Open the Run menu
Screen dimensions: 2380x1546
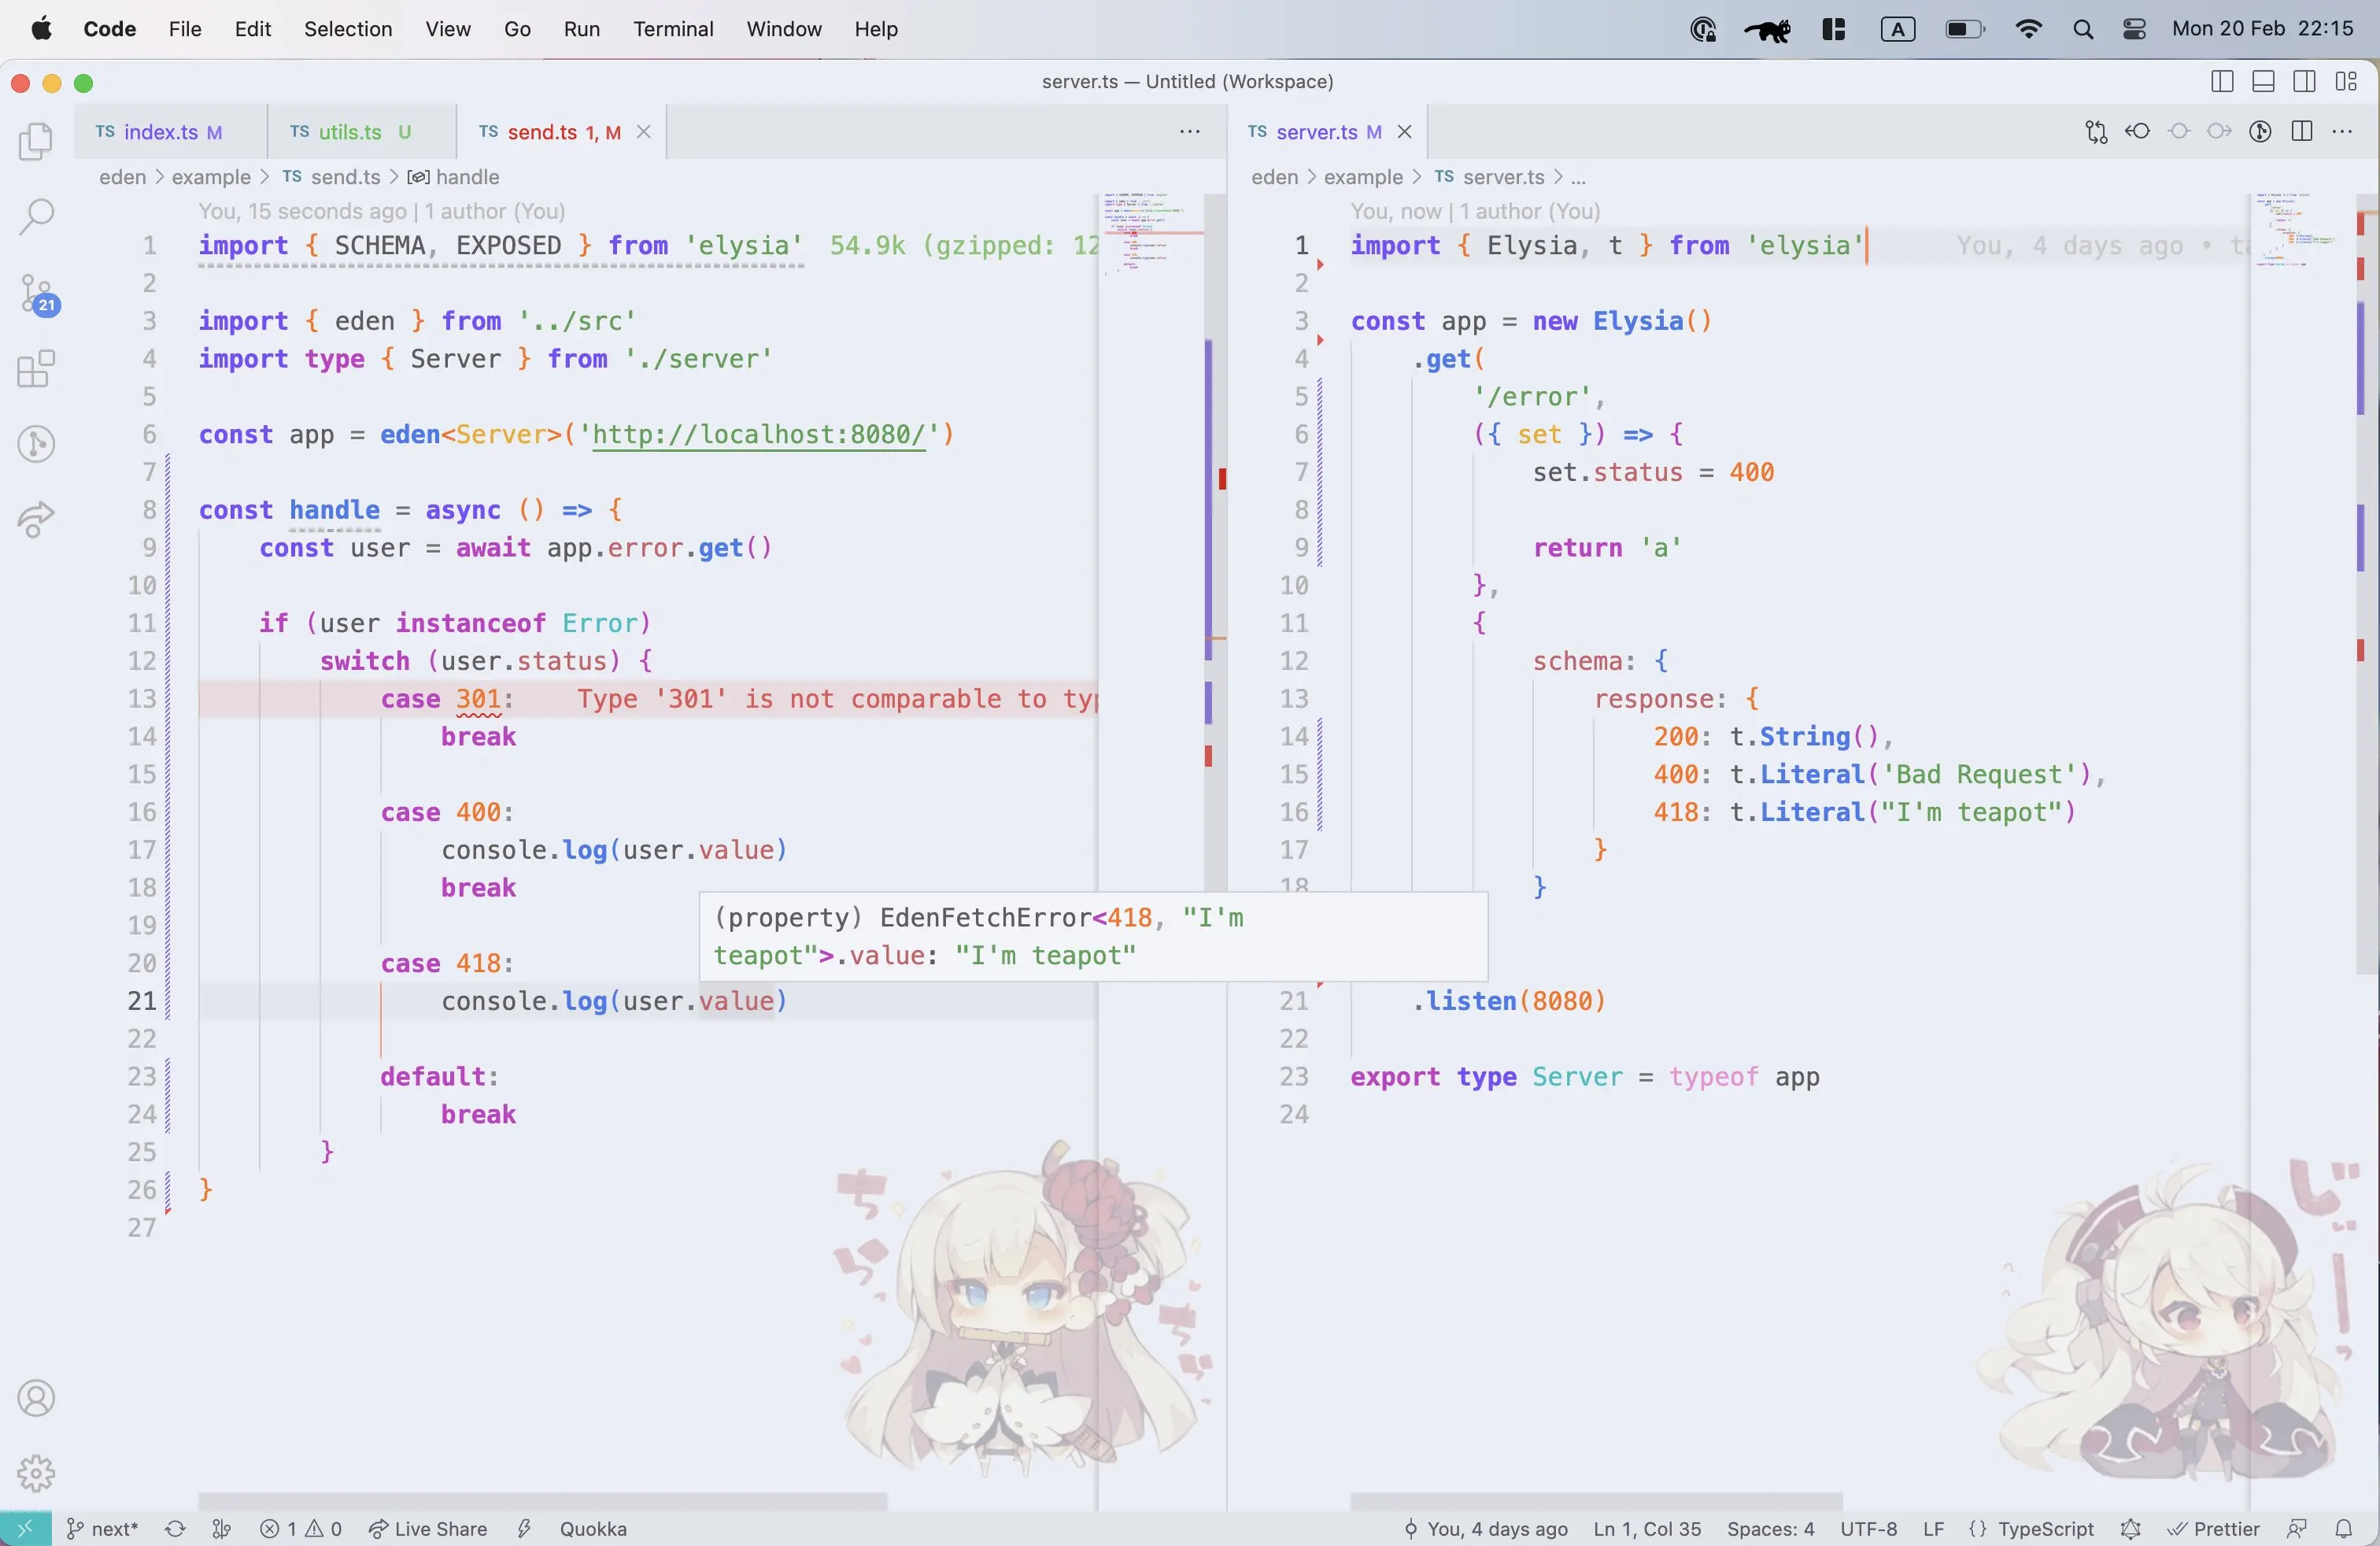(x=581, y=29)
